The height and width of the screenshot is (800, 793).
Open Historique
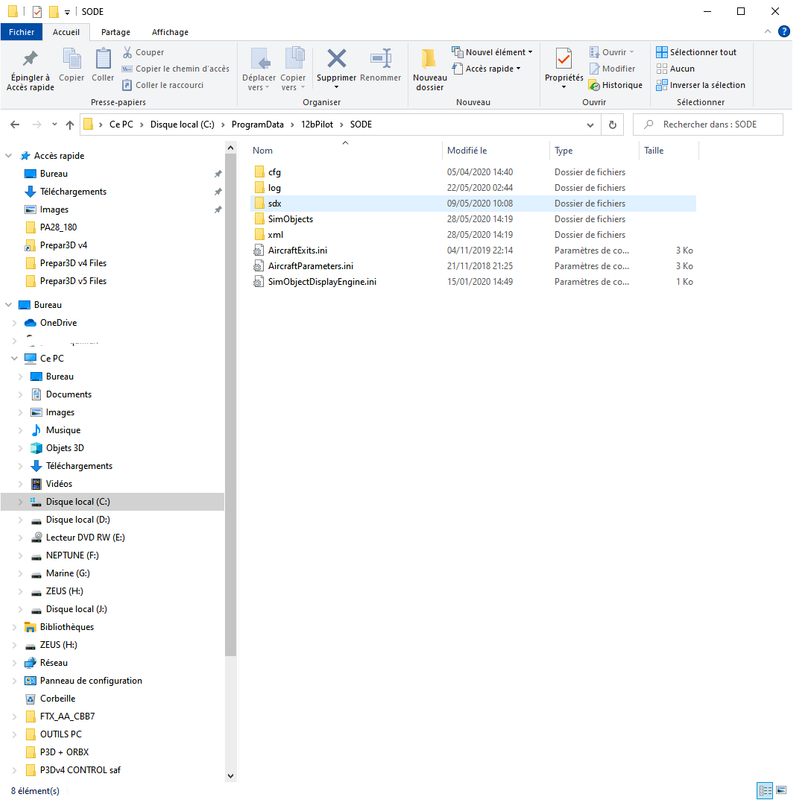coord(615,85)
